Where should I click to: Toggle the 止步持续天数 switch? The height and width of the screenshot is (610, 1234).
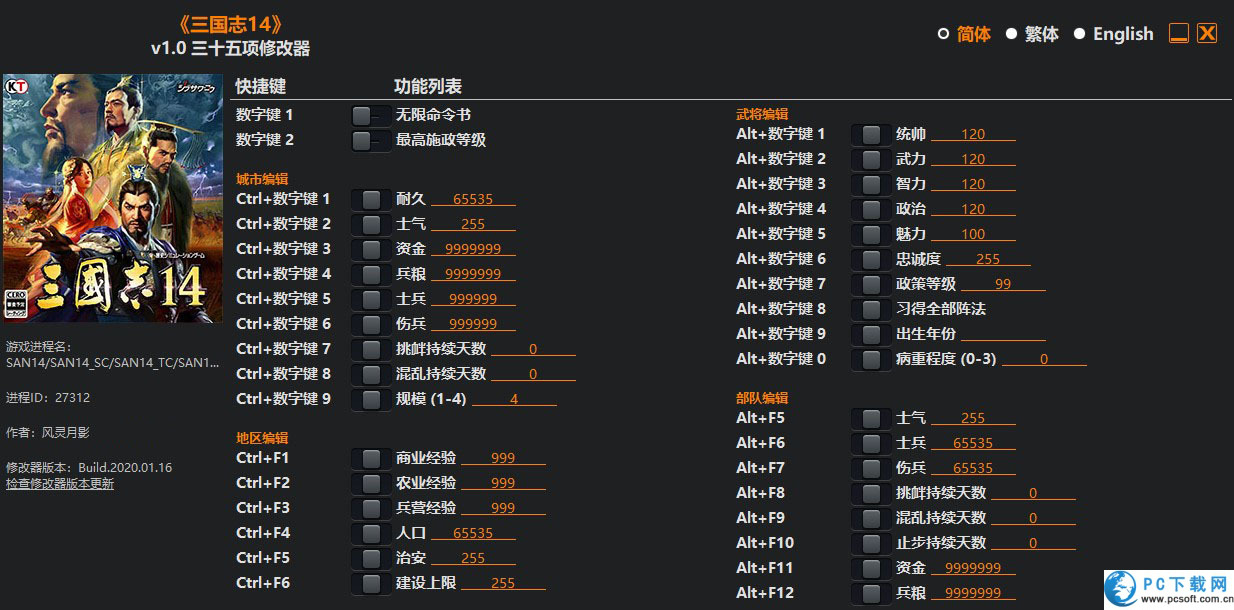(871, 543)
